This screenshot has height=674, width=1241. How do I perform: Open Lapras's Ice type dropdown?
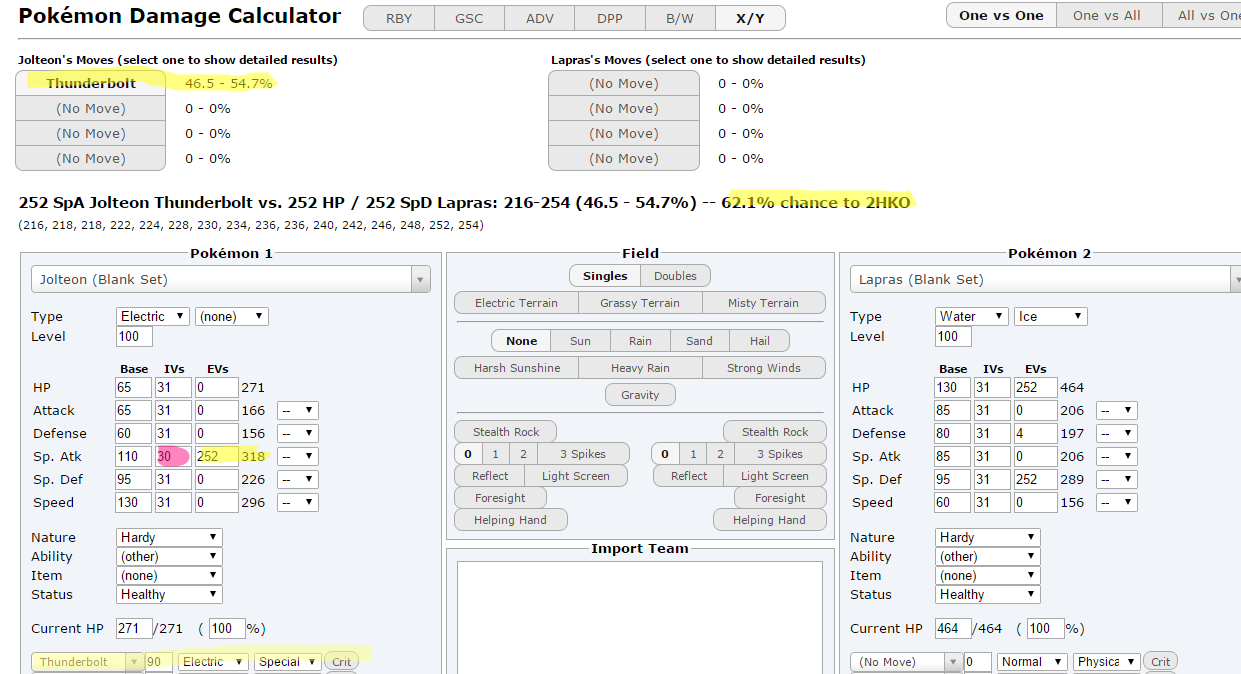1050,316
